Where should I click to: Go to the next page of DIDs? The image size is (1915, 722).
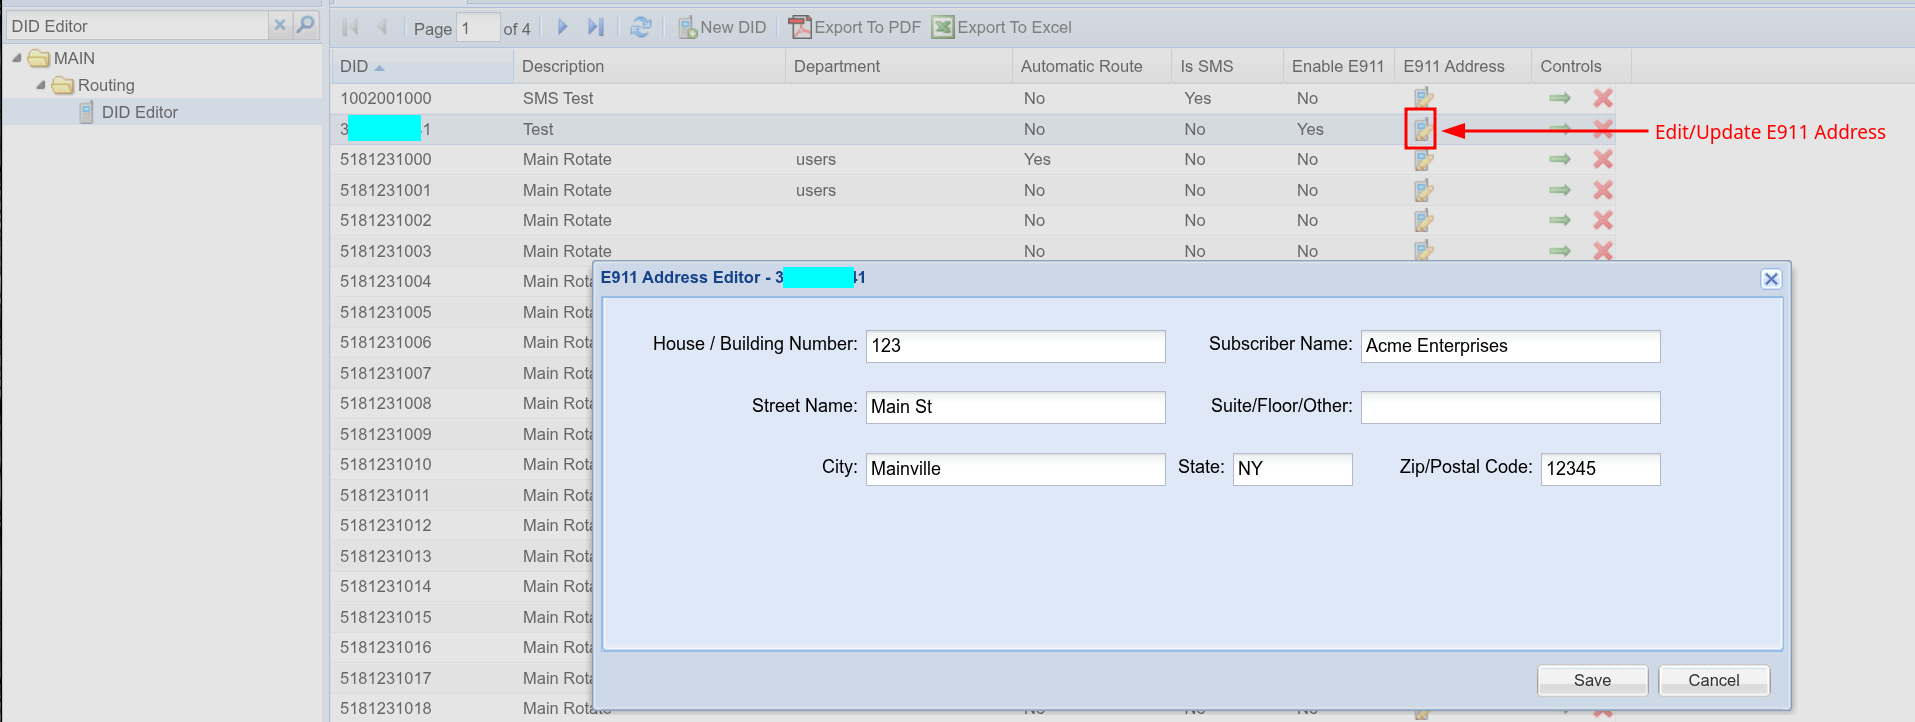pos(562,28)
